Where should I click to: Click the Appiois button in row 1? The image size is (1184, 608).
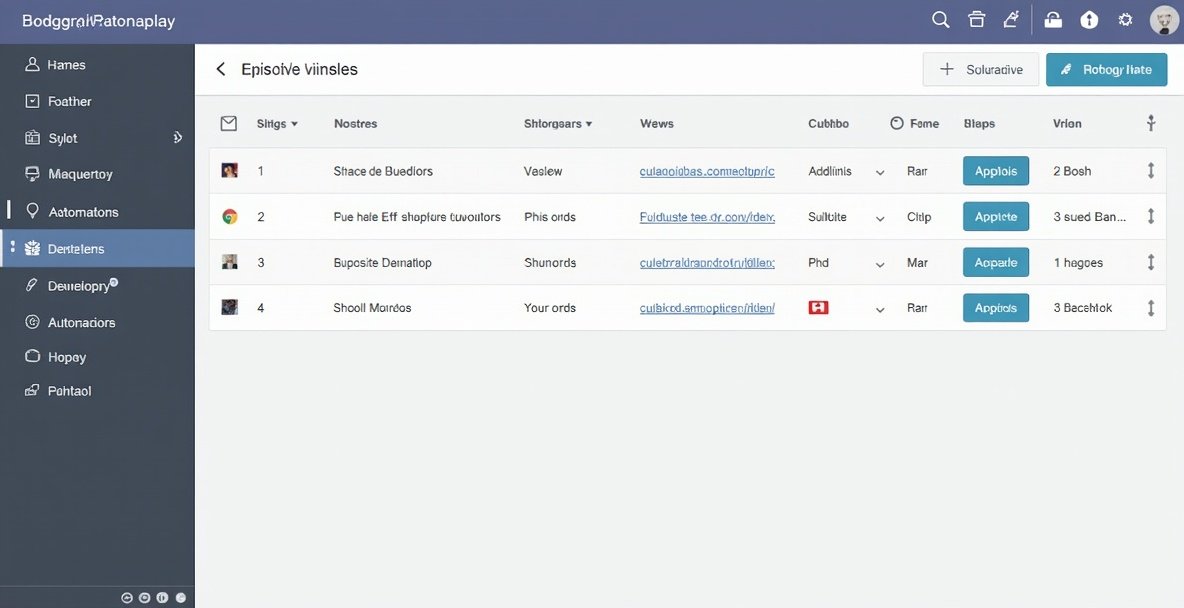[995, 171]
